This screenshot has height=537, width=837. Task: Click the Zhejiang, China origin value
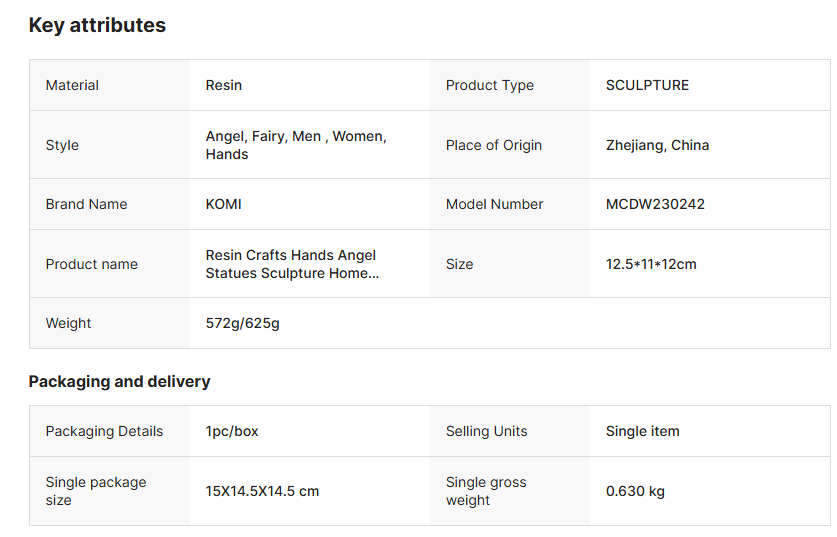[x=657, y=145]
